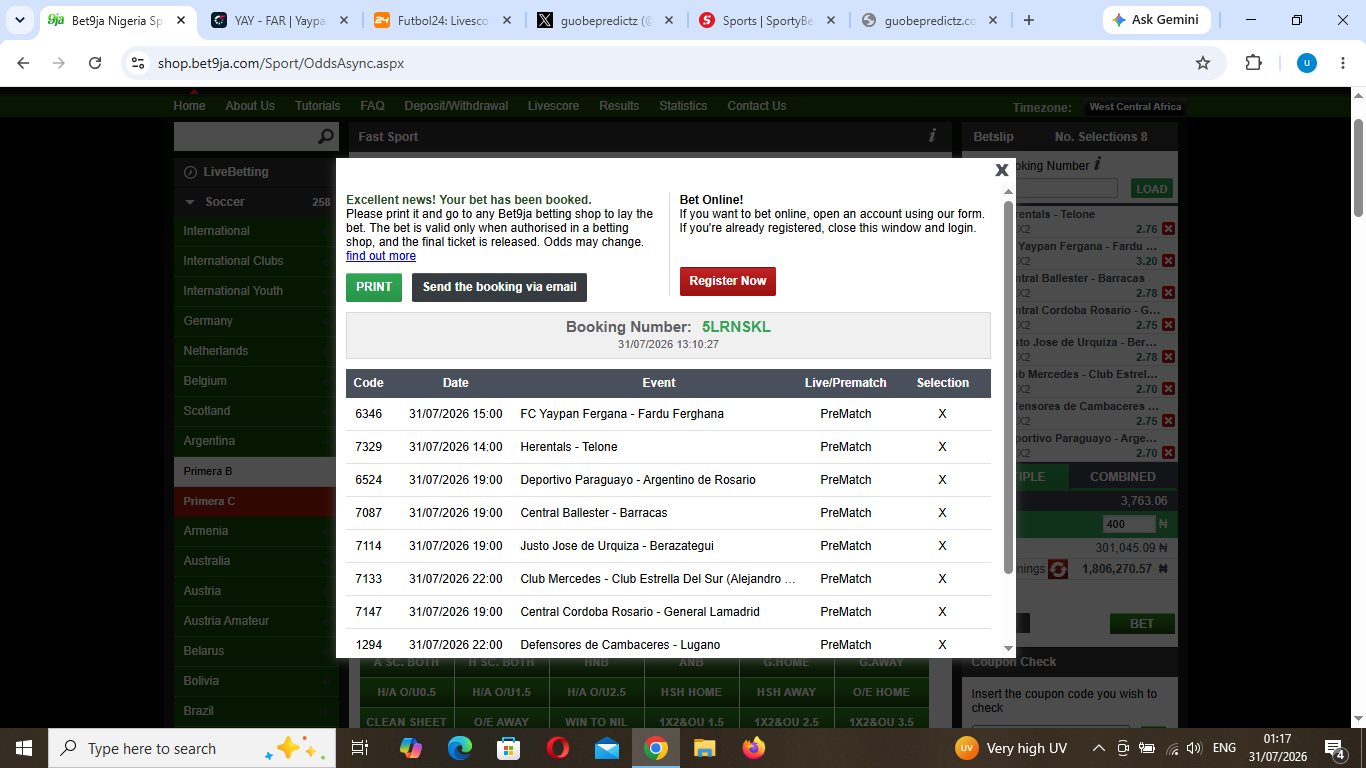The height and width of the screenshot is (768, 1366).
Task: Bookmark this page with the star icon
Action: coord(1203,63)
